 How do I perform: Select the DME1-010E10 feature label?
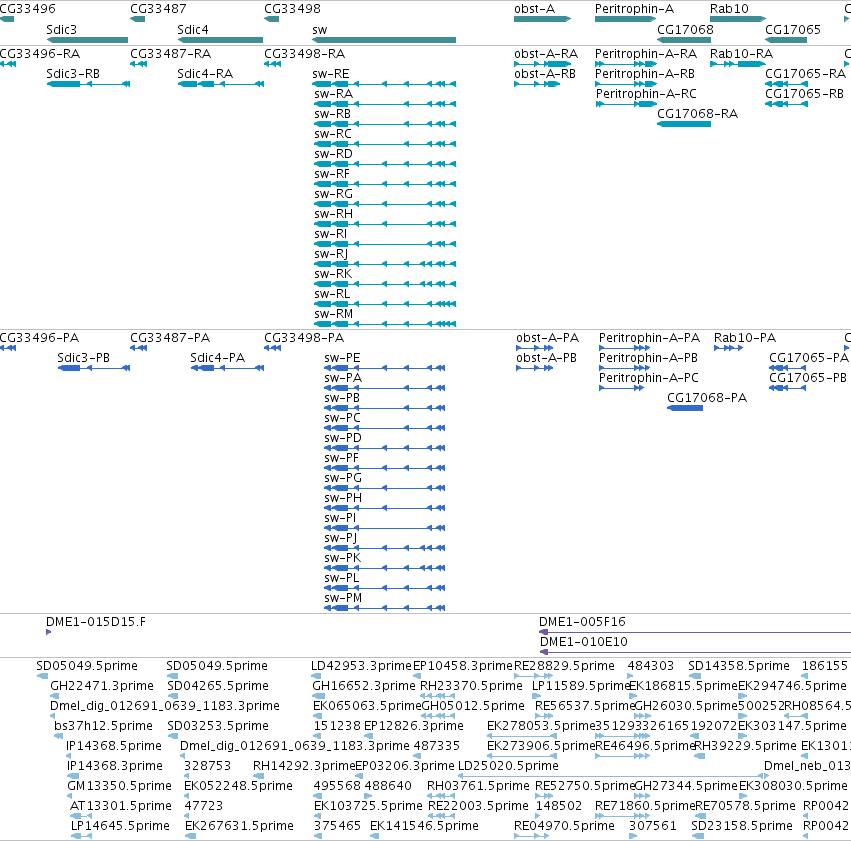[x=583, y=642]
